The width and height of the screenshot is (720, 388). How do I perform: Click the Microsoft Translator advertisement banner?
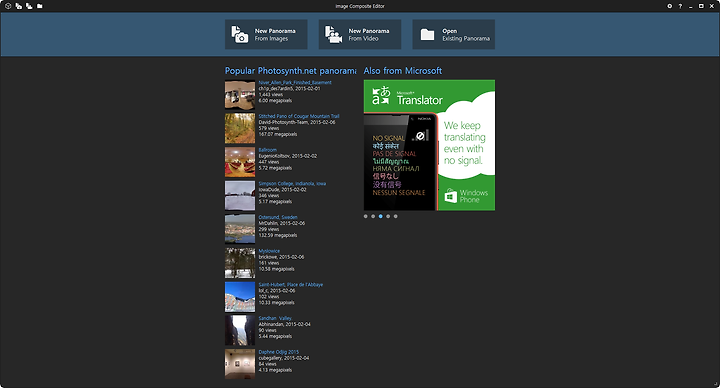[429, 145]
